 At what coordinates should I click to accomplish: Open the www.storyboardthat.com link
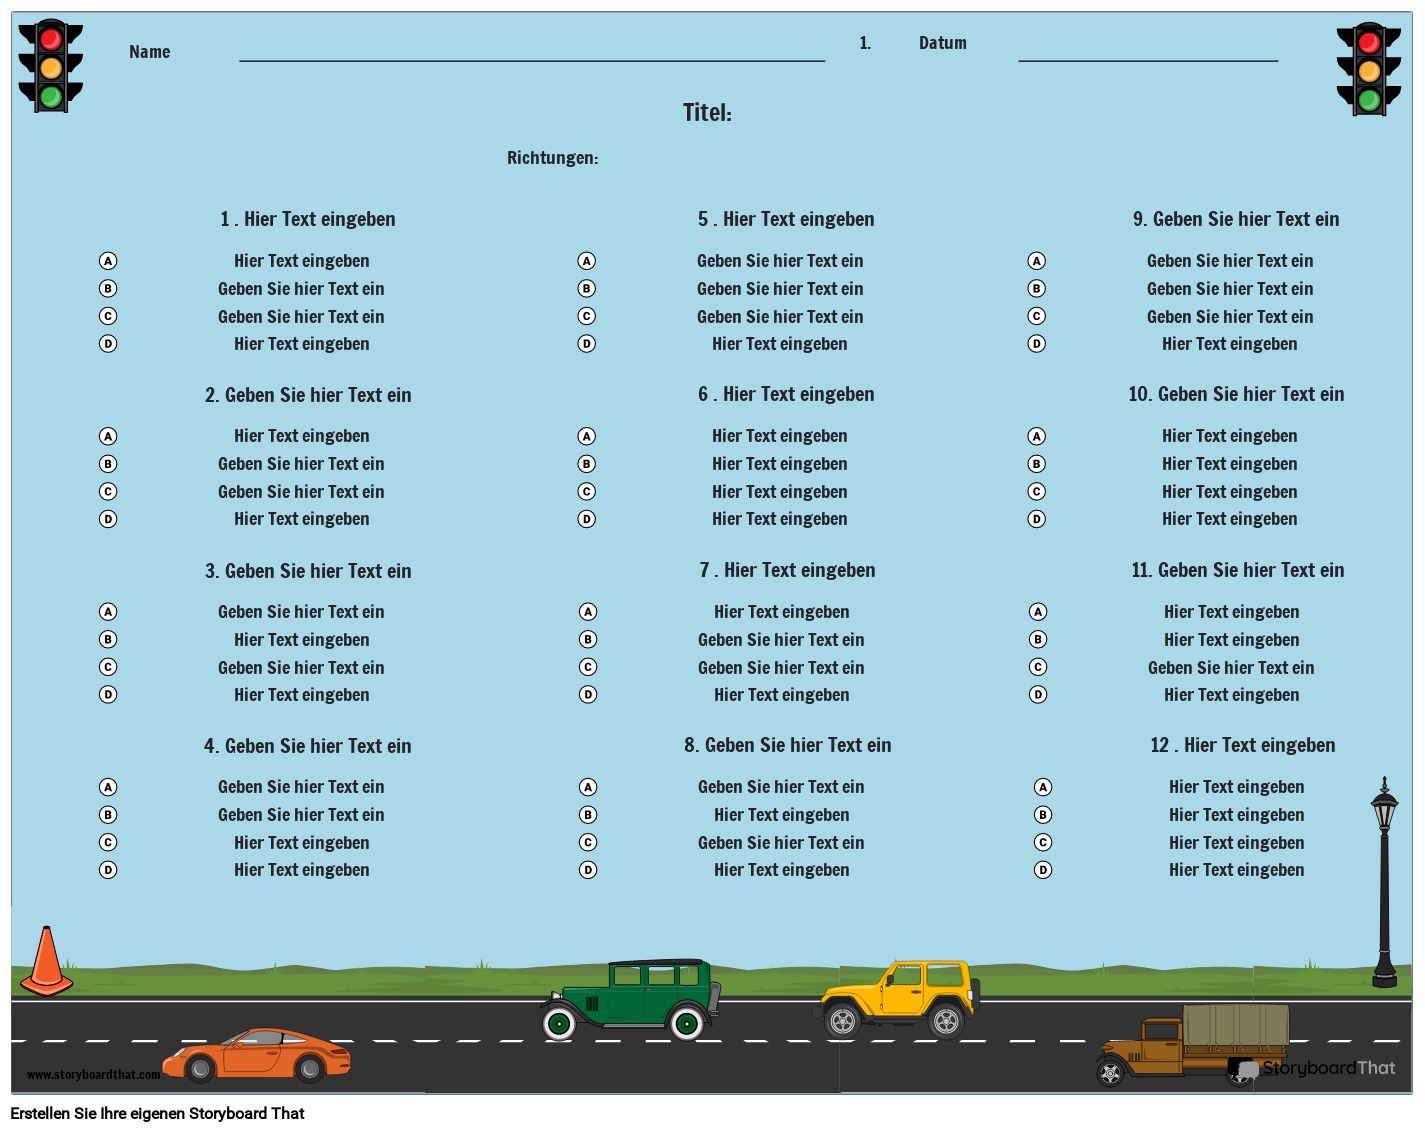click(x=93, y=1074)
